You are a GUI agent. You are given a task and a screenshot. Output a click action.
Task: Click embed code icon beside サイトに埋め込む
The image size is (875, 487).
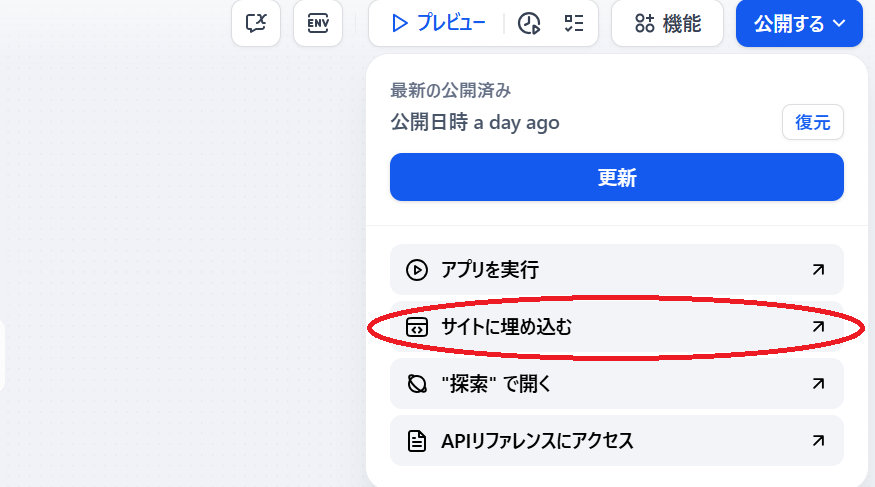pos(417,327)
